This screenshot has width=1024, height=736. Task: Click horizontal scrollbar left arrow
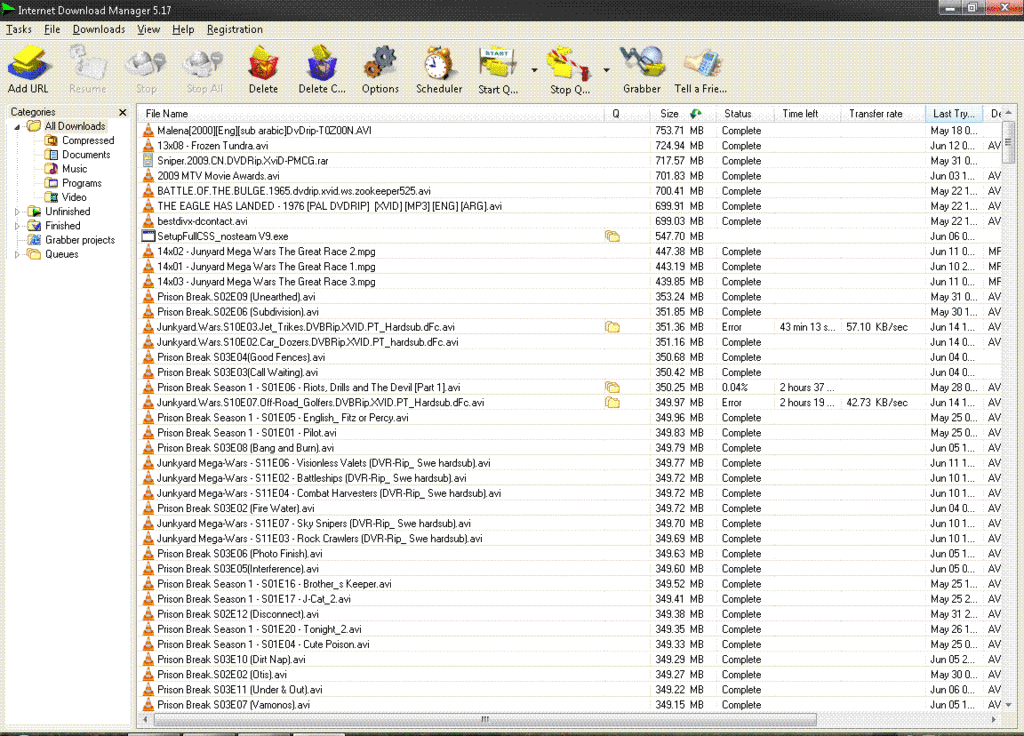click(146, 720)
